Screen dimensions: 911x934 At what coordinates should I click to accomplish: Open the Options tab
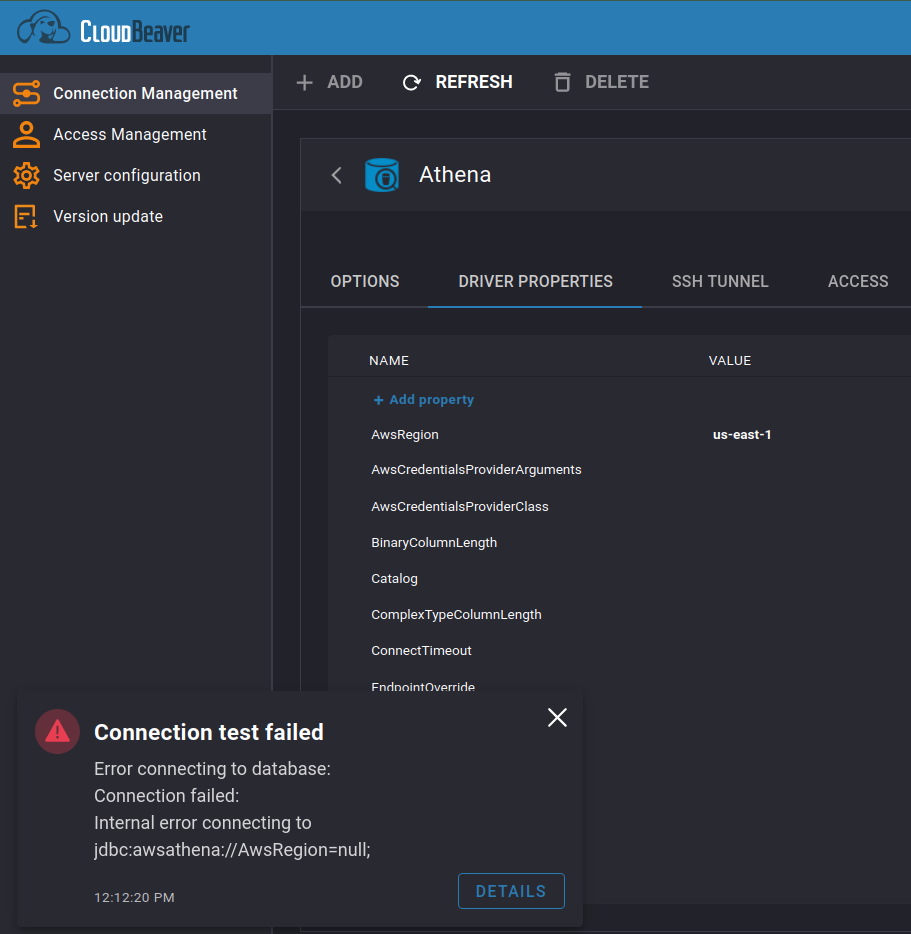[364, 281]
